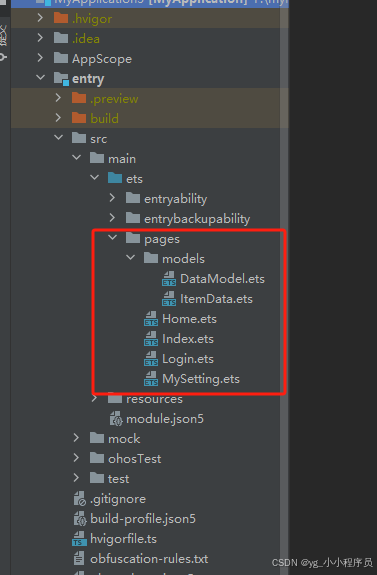Screen dimensions: 377x575
Task: Click the .hvigor orange folder icon
Action: click(x=61, y=18)
